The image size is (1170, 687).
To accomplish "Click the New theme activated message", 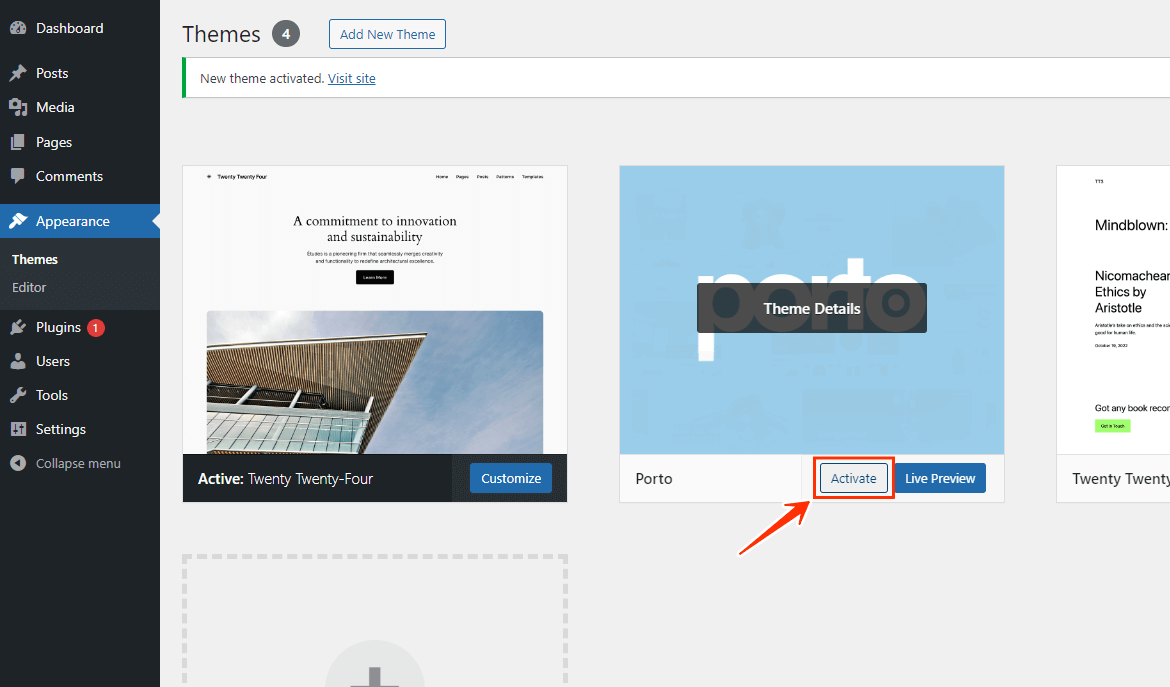I will tap(262, 78).
